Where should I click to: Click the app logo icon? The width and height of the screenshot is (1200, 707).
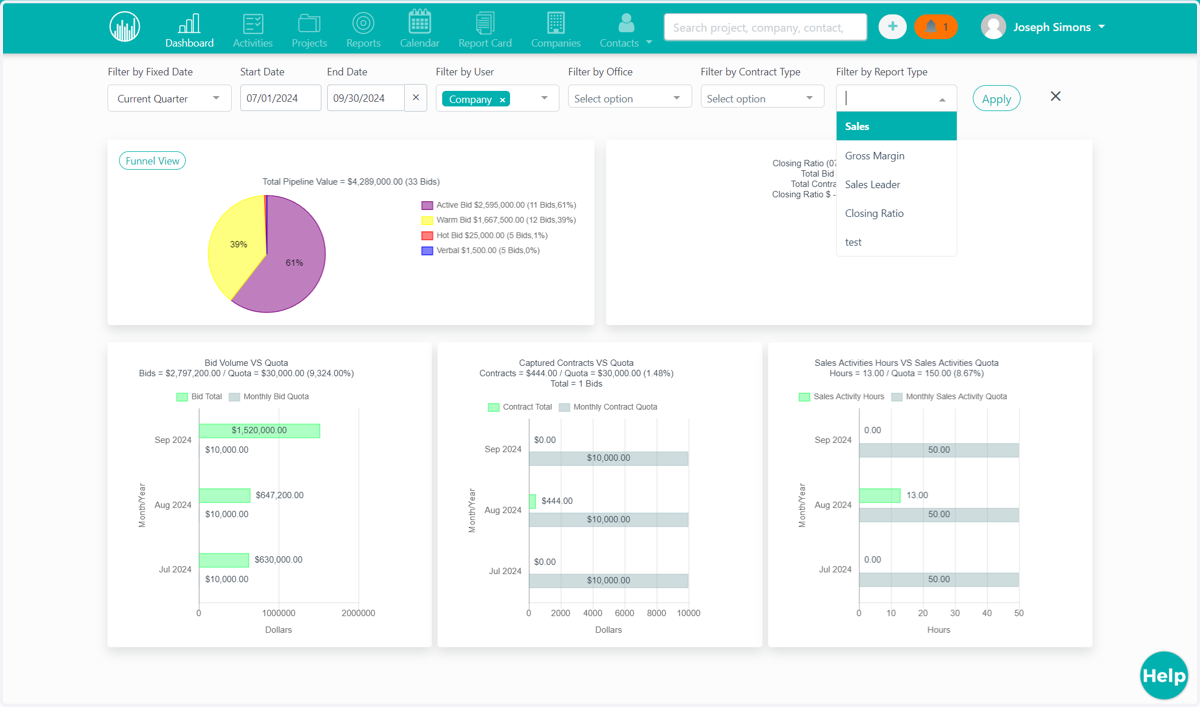(125, 27)
